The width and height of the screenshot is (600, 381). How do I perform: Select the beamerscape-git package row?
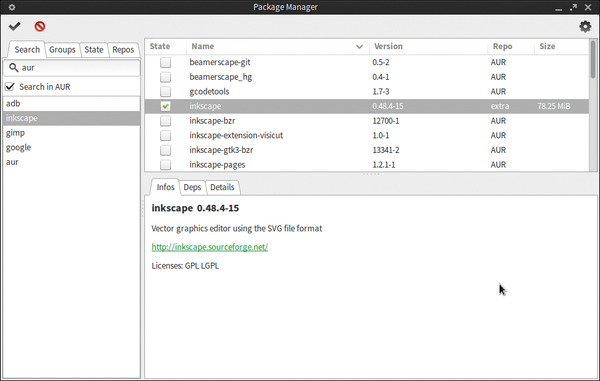[367, 62]
